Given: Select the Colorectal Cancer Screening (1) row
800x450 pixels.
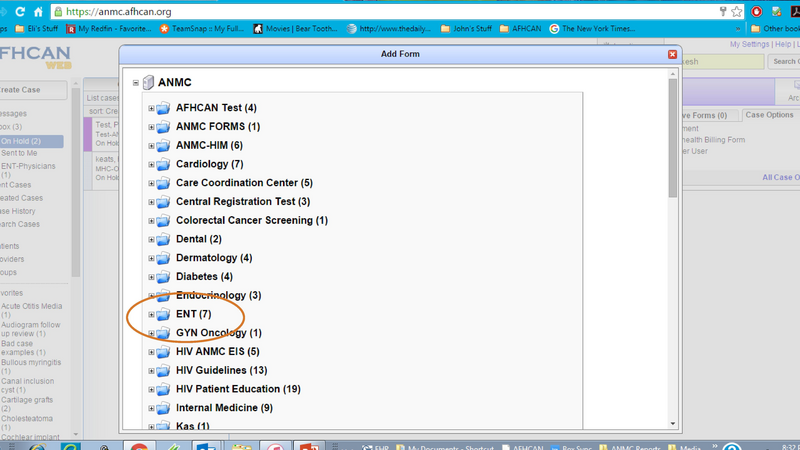Looking at the screenshot, I should (252, 220).
